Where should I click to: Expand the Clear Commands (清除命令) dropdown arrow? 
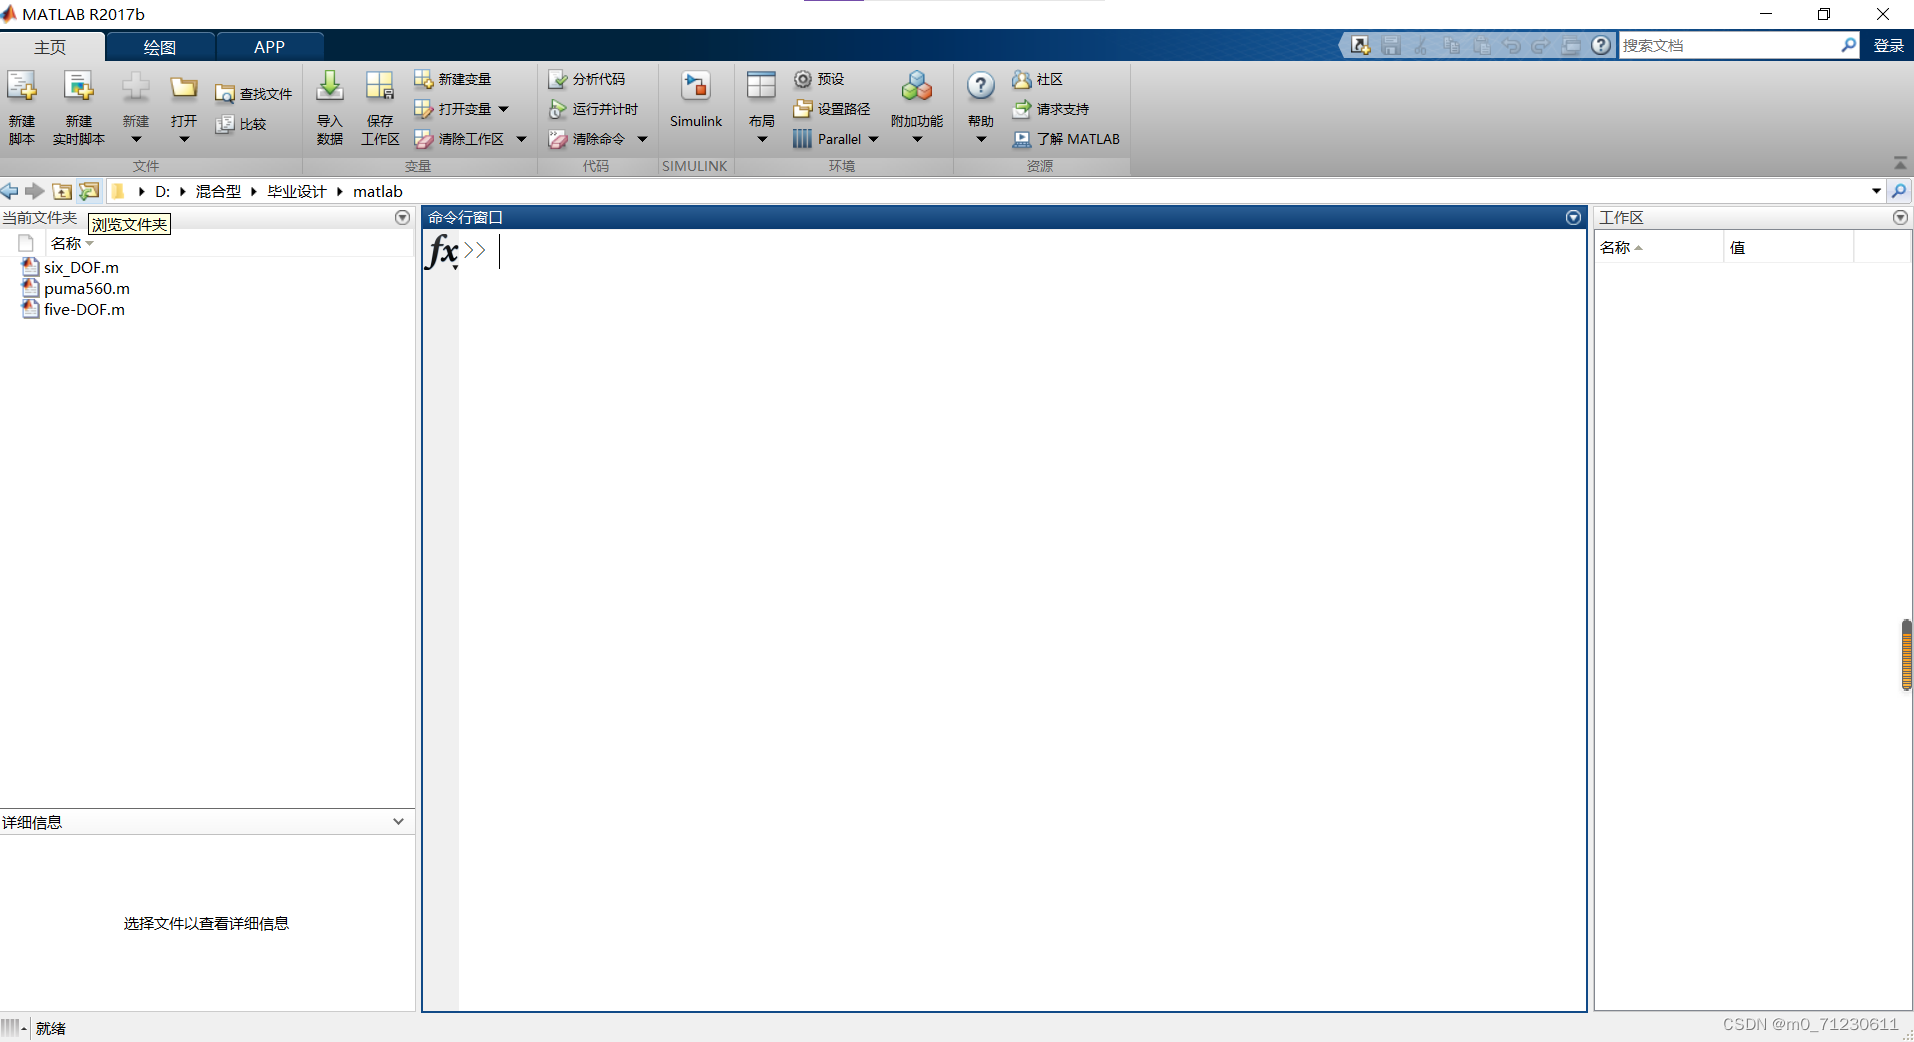click(642, 139)
